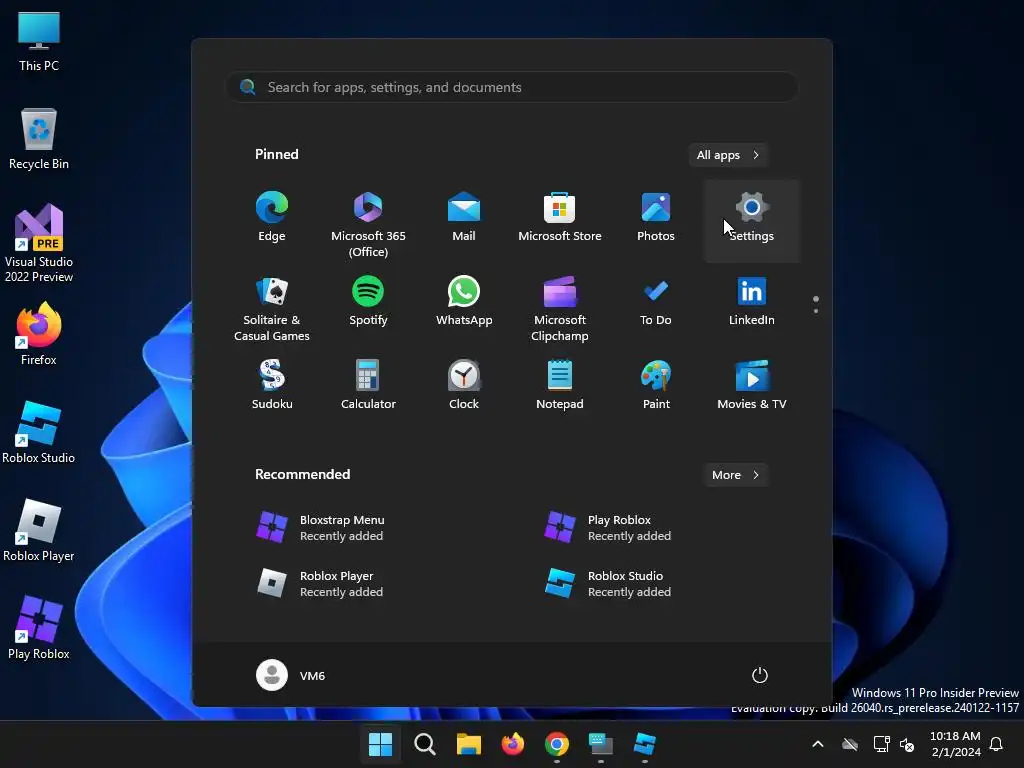Open Firefox from taskbar
Screen dimensions: 1024x768
pos(513,744)
